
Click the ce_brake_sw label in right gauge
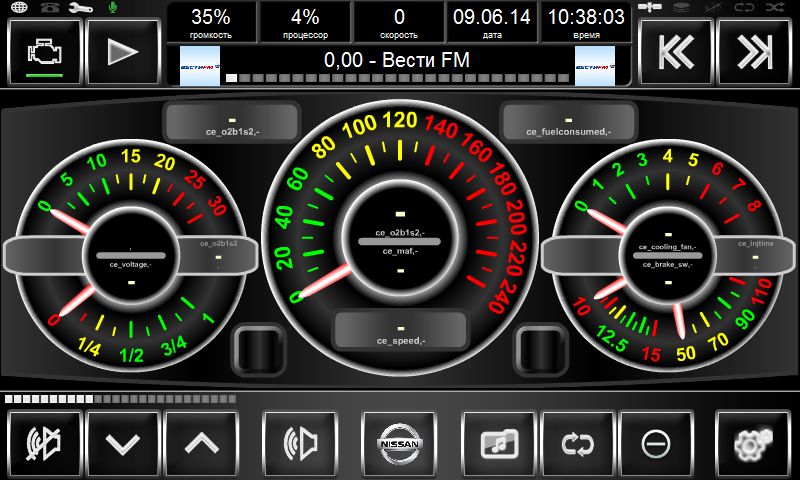pos(668,265)
